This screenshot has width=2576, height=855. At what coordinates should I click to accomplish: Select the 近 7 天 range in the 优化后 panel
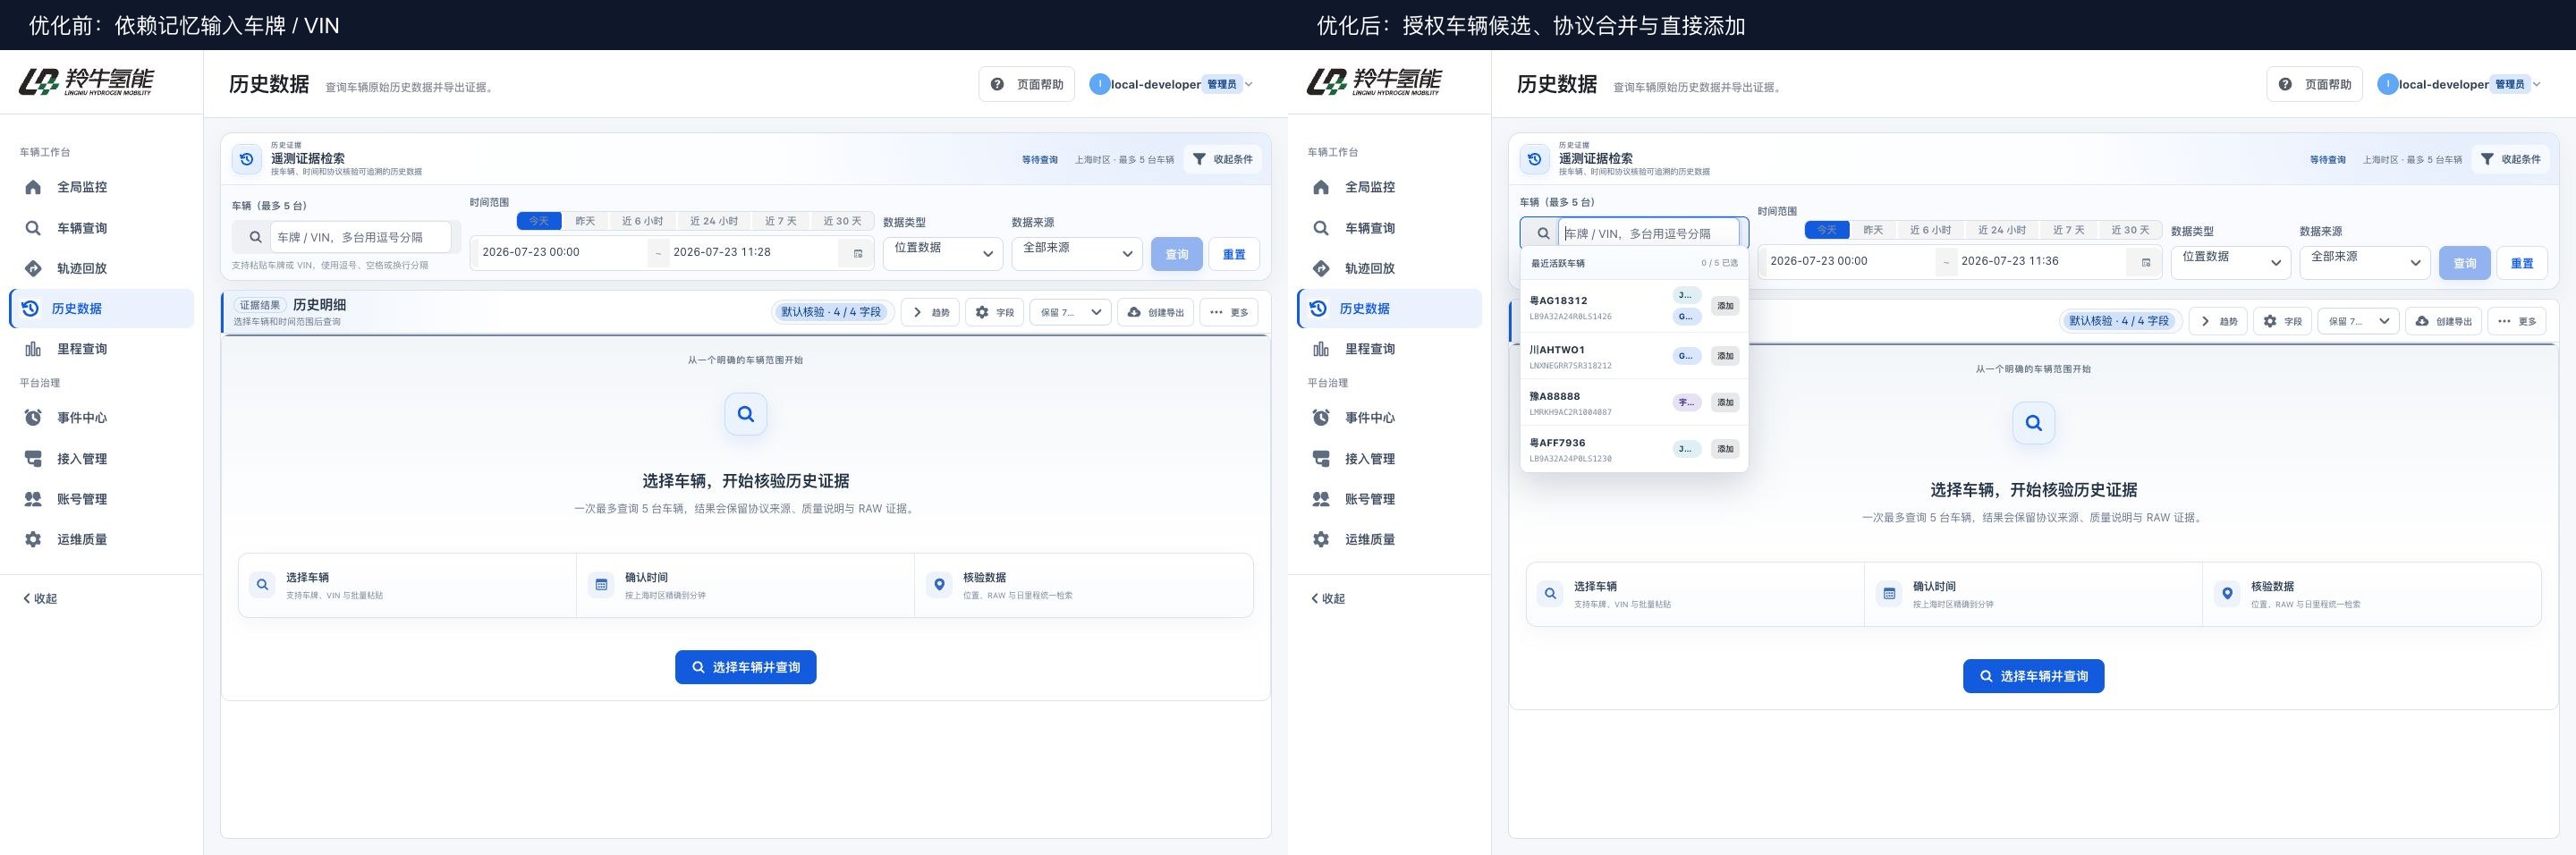2069,230
